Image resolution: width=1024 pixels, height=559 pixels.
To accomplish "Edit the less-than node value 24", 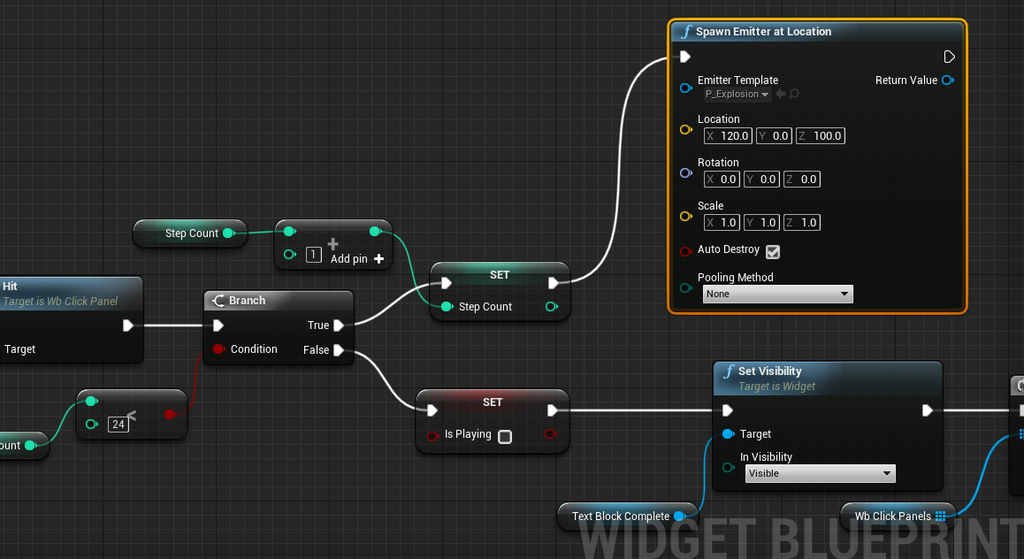I will (118, 424).
